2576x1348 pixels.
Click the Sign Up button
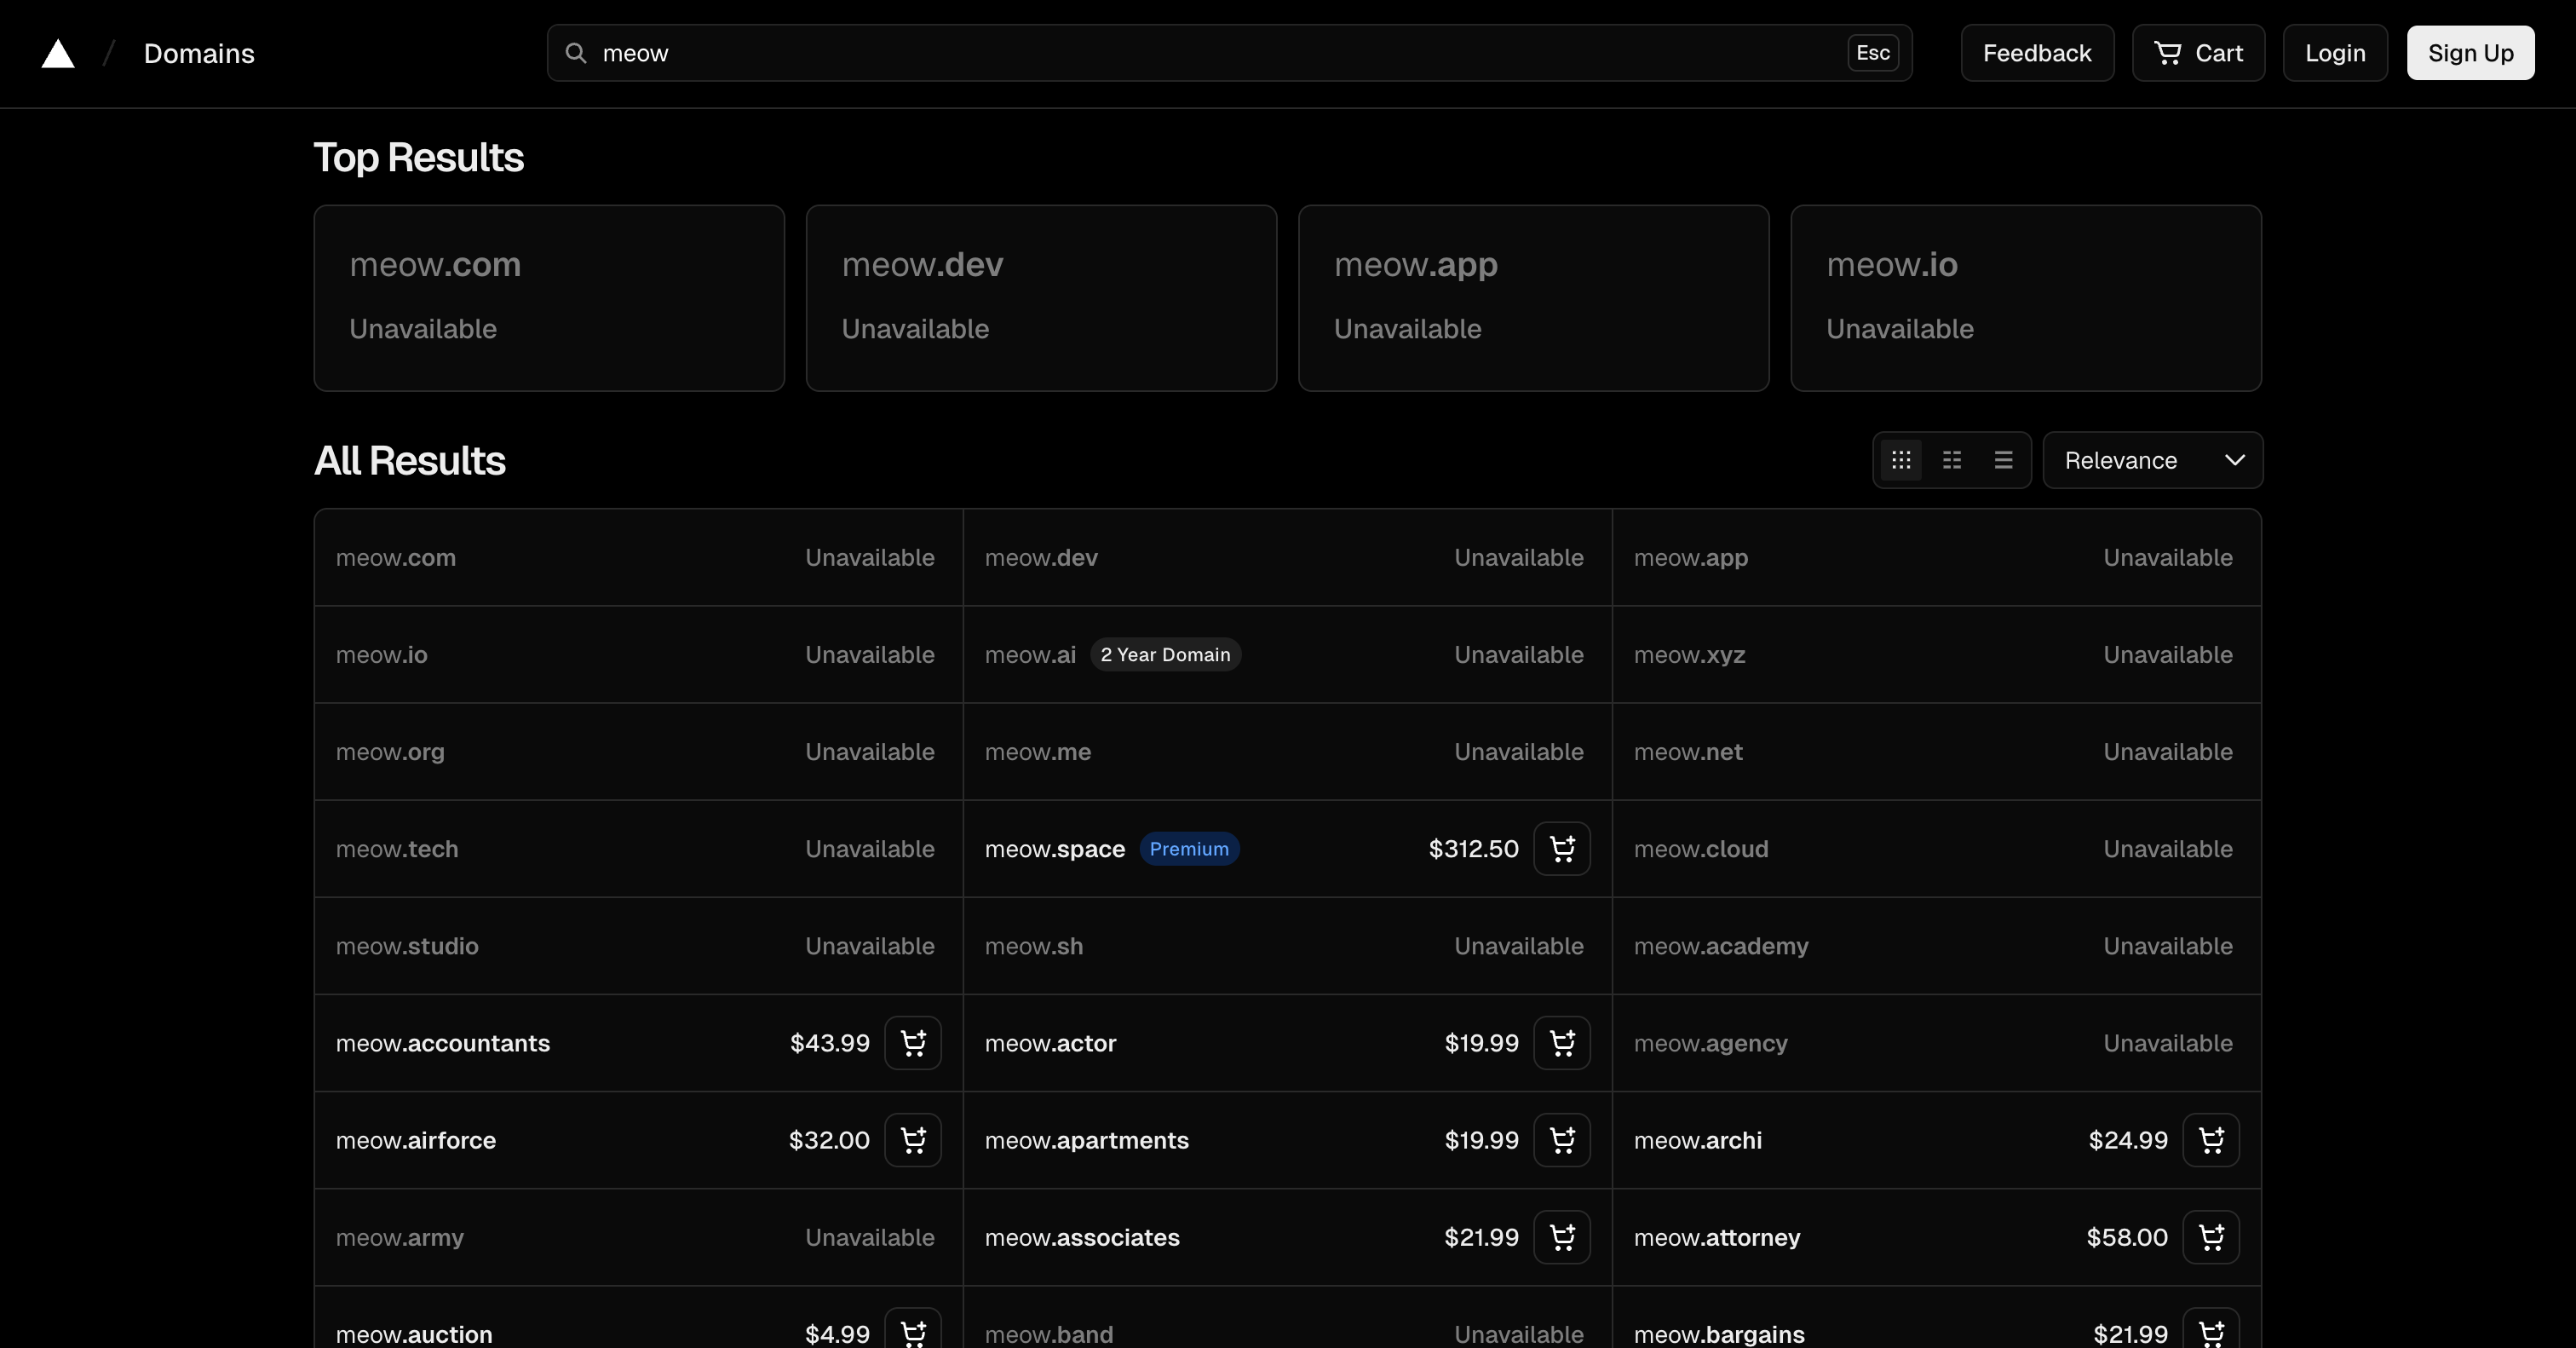click(x=2470, y=53)
